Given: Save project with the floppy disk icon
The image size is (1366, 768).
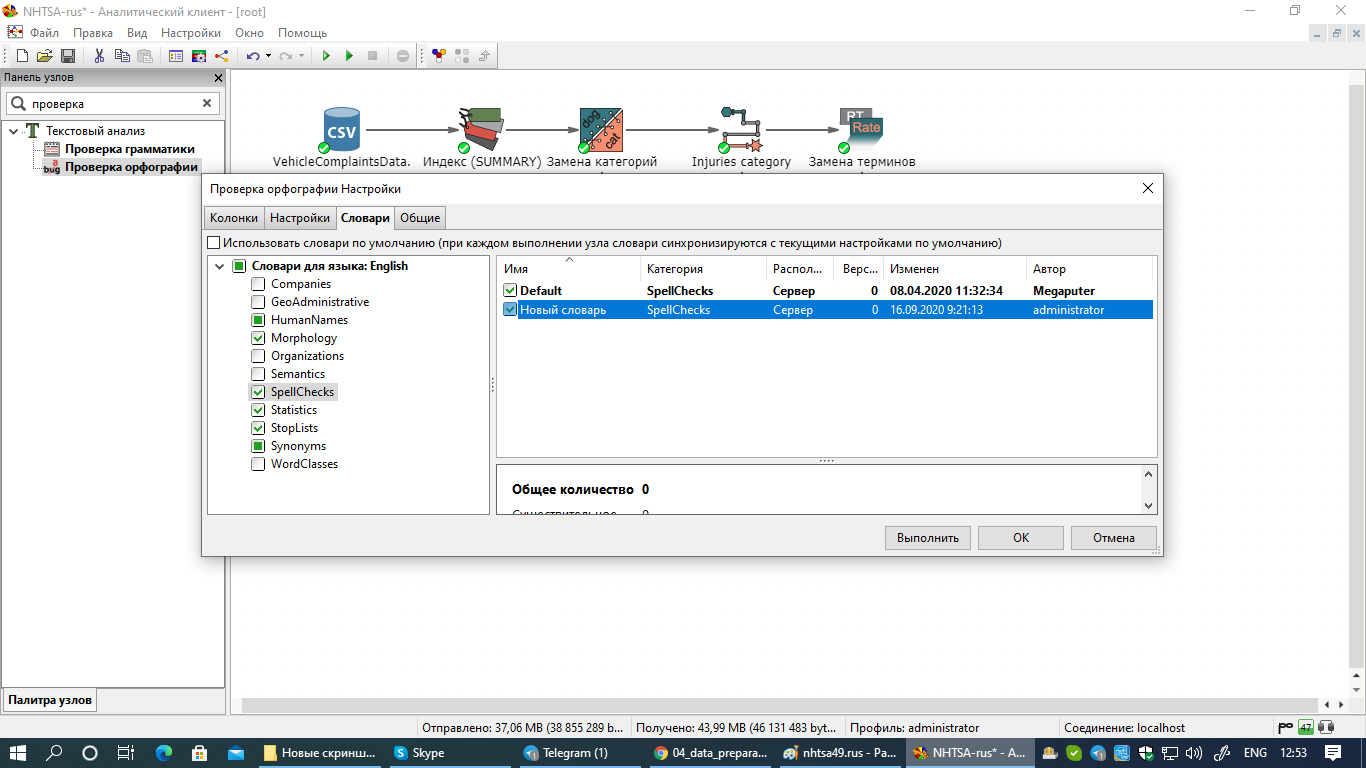Looking at the screenshot, I should [x=68, y=56].
